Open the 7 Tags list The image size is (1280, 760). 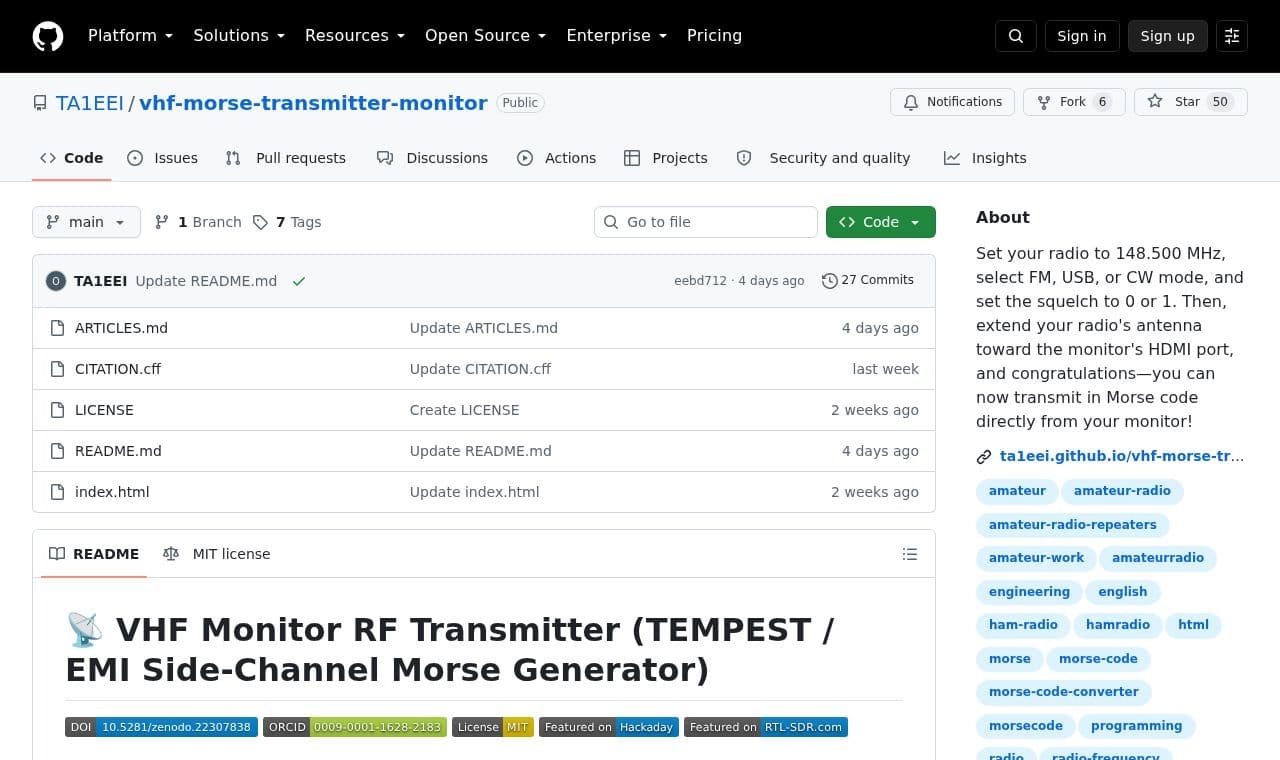[287, 222]
